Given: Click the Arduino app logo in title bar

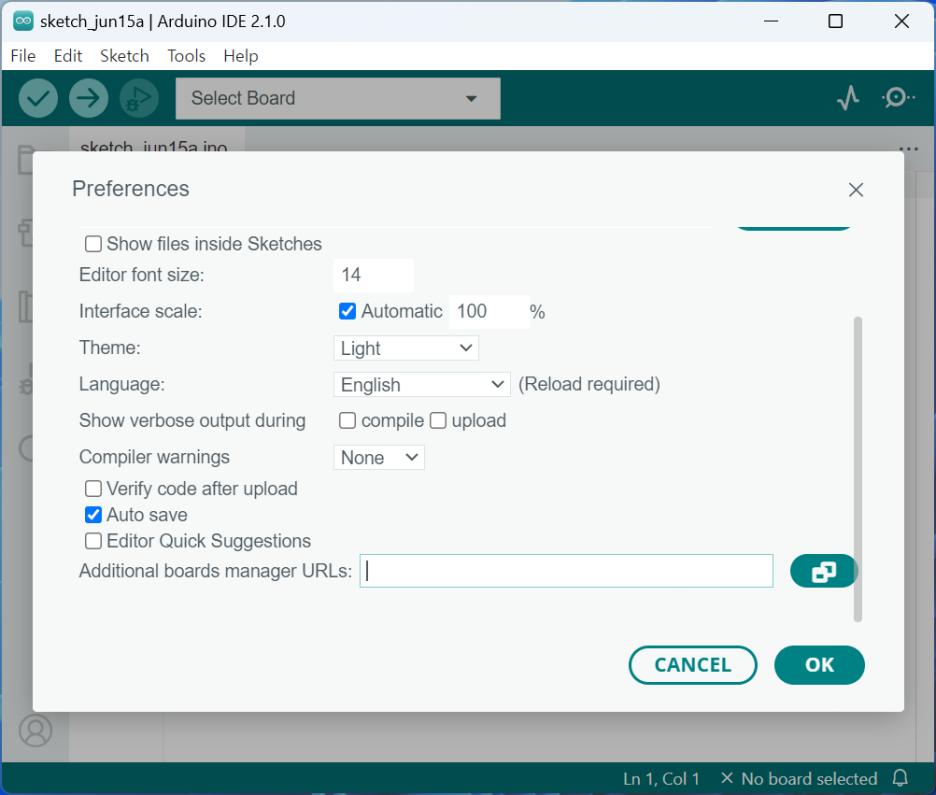Looking at the screenshot, I should [23, 21].
